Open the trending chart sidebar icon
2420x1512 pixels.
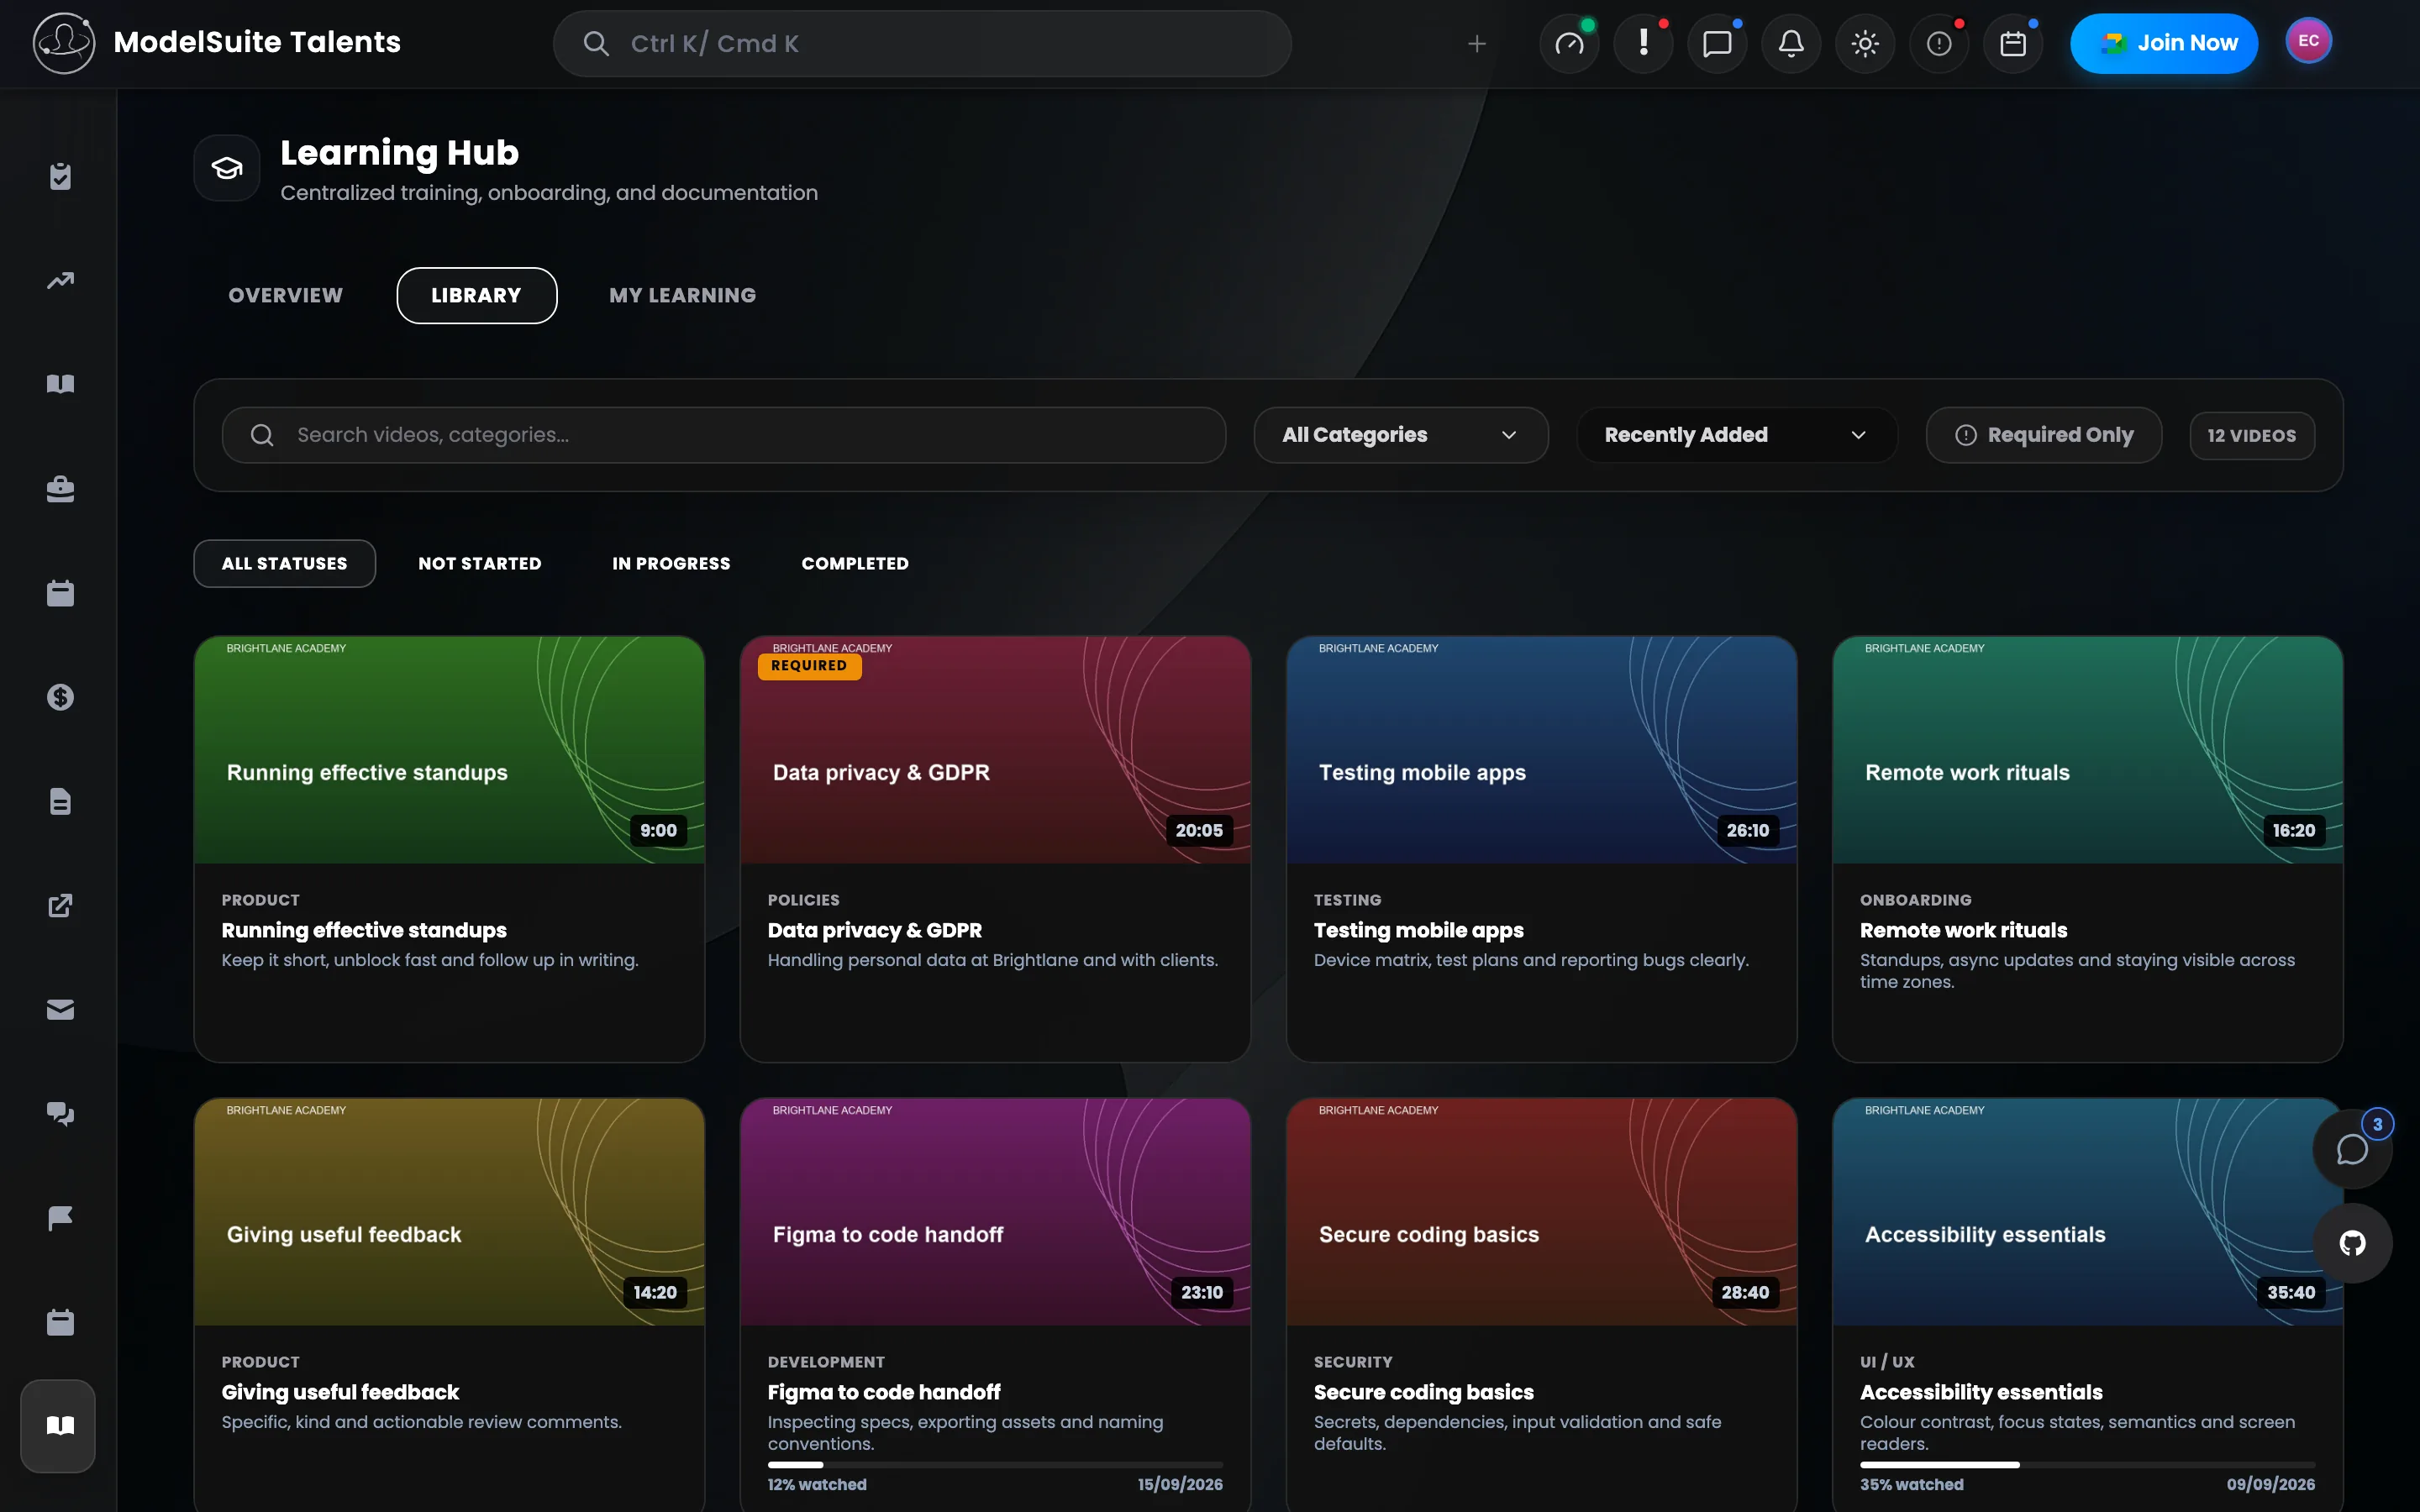click(x=60, y=280)
